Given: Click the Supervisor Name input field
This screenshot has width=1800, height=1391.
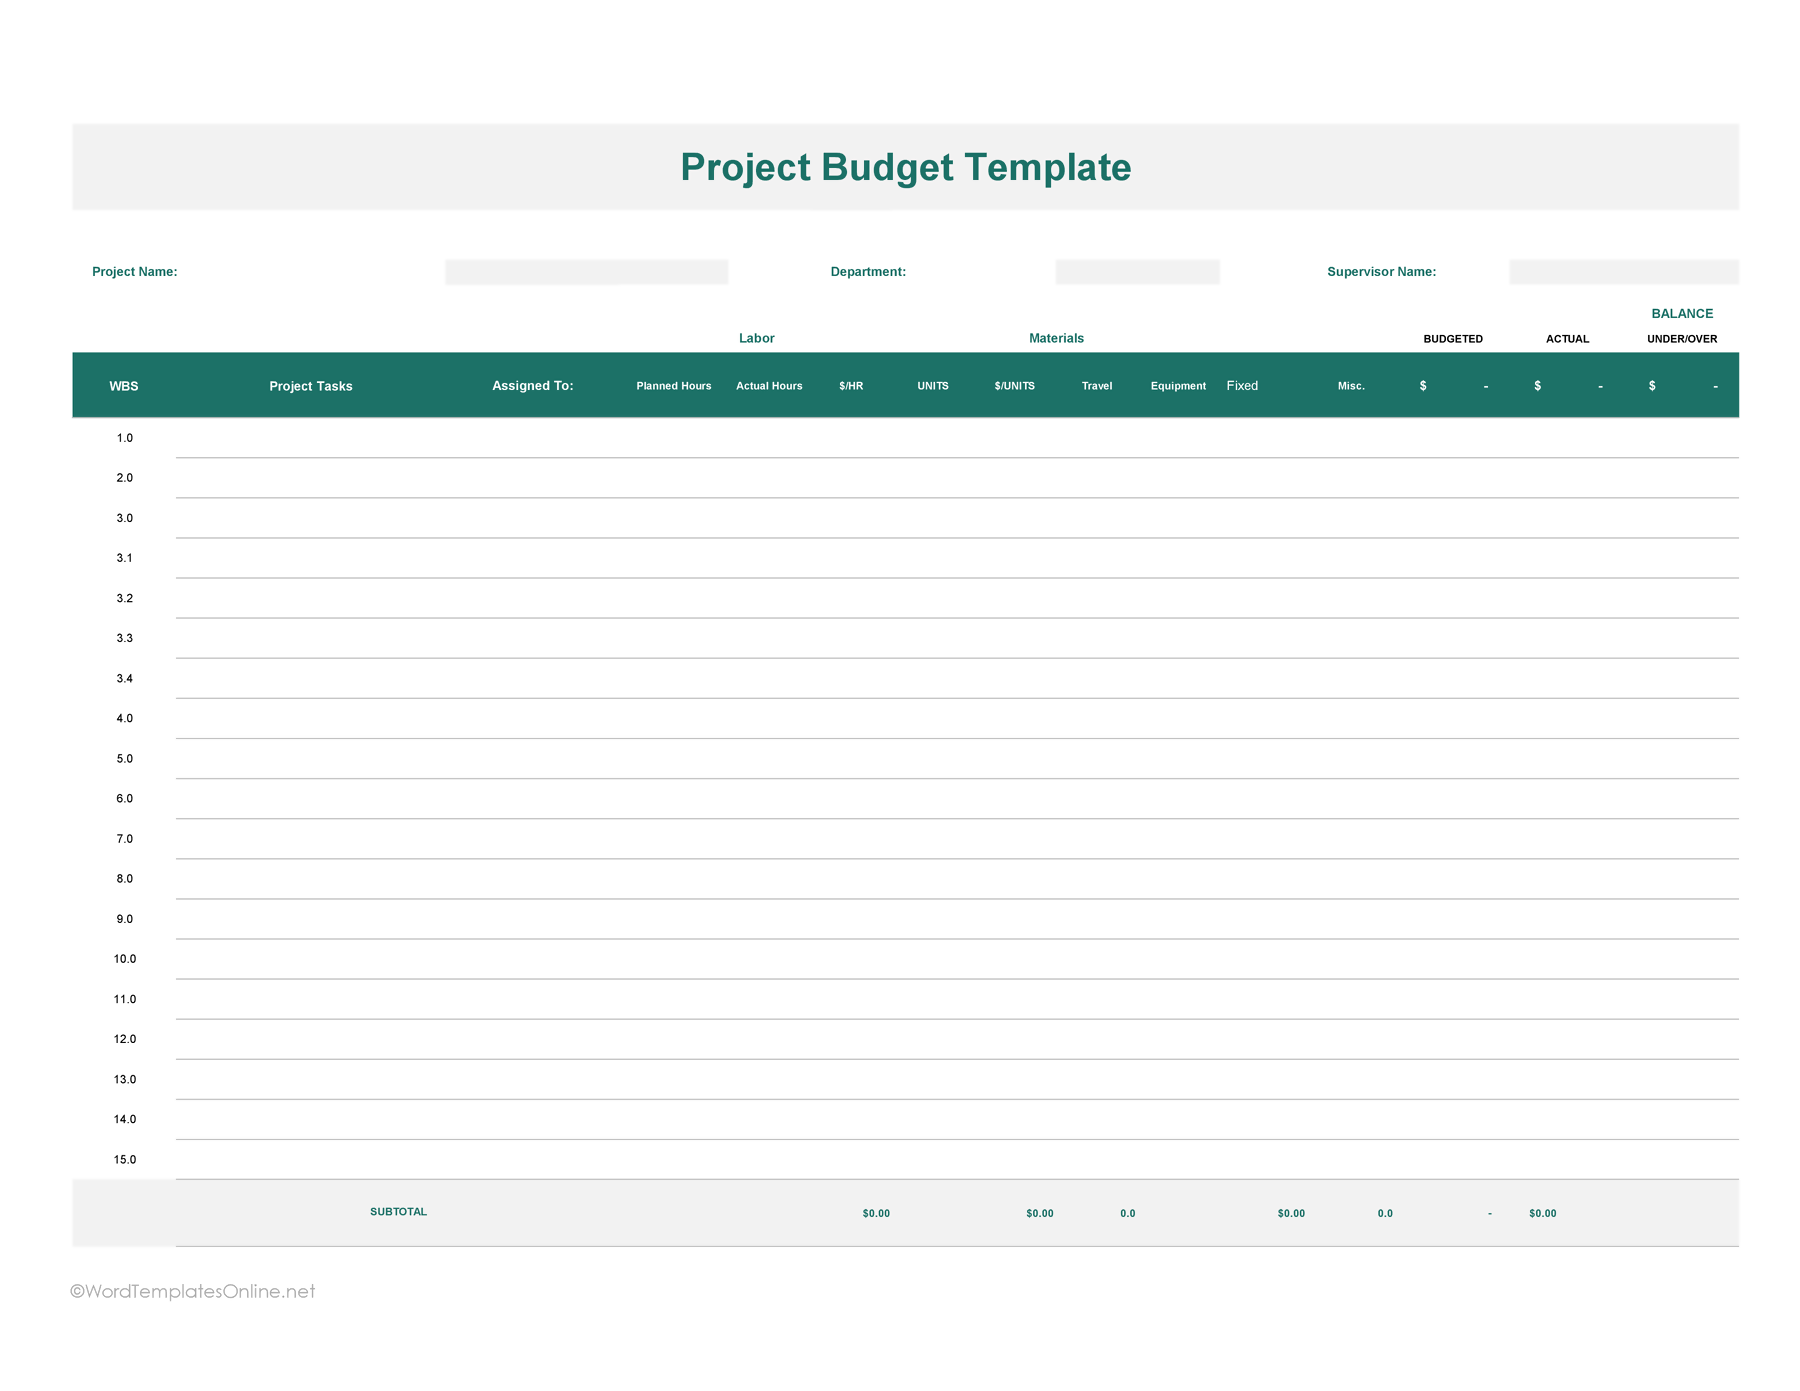Looking at the screenshot, I should pyautogui.click(x=1624, y=272).
